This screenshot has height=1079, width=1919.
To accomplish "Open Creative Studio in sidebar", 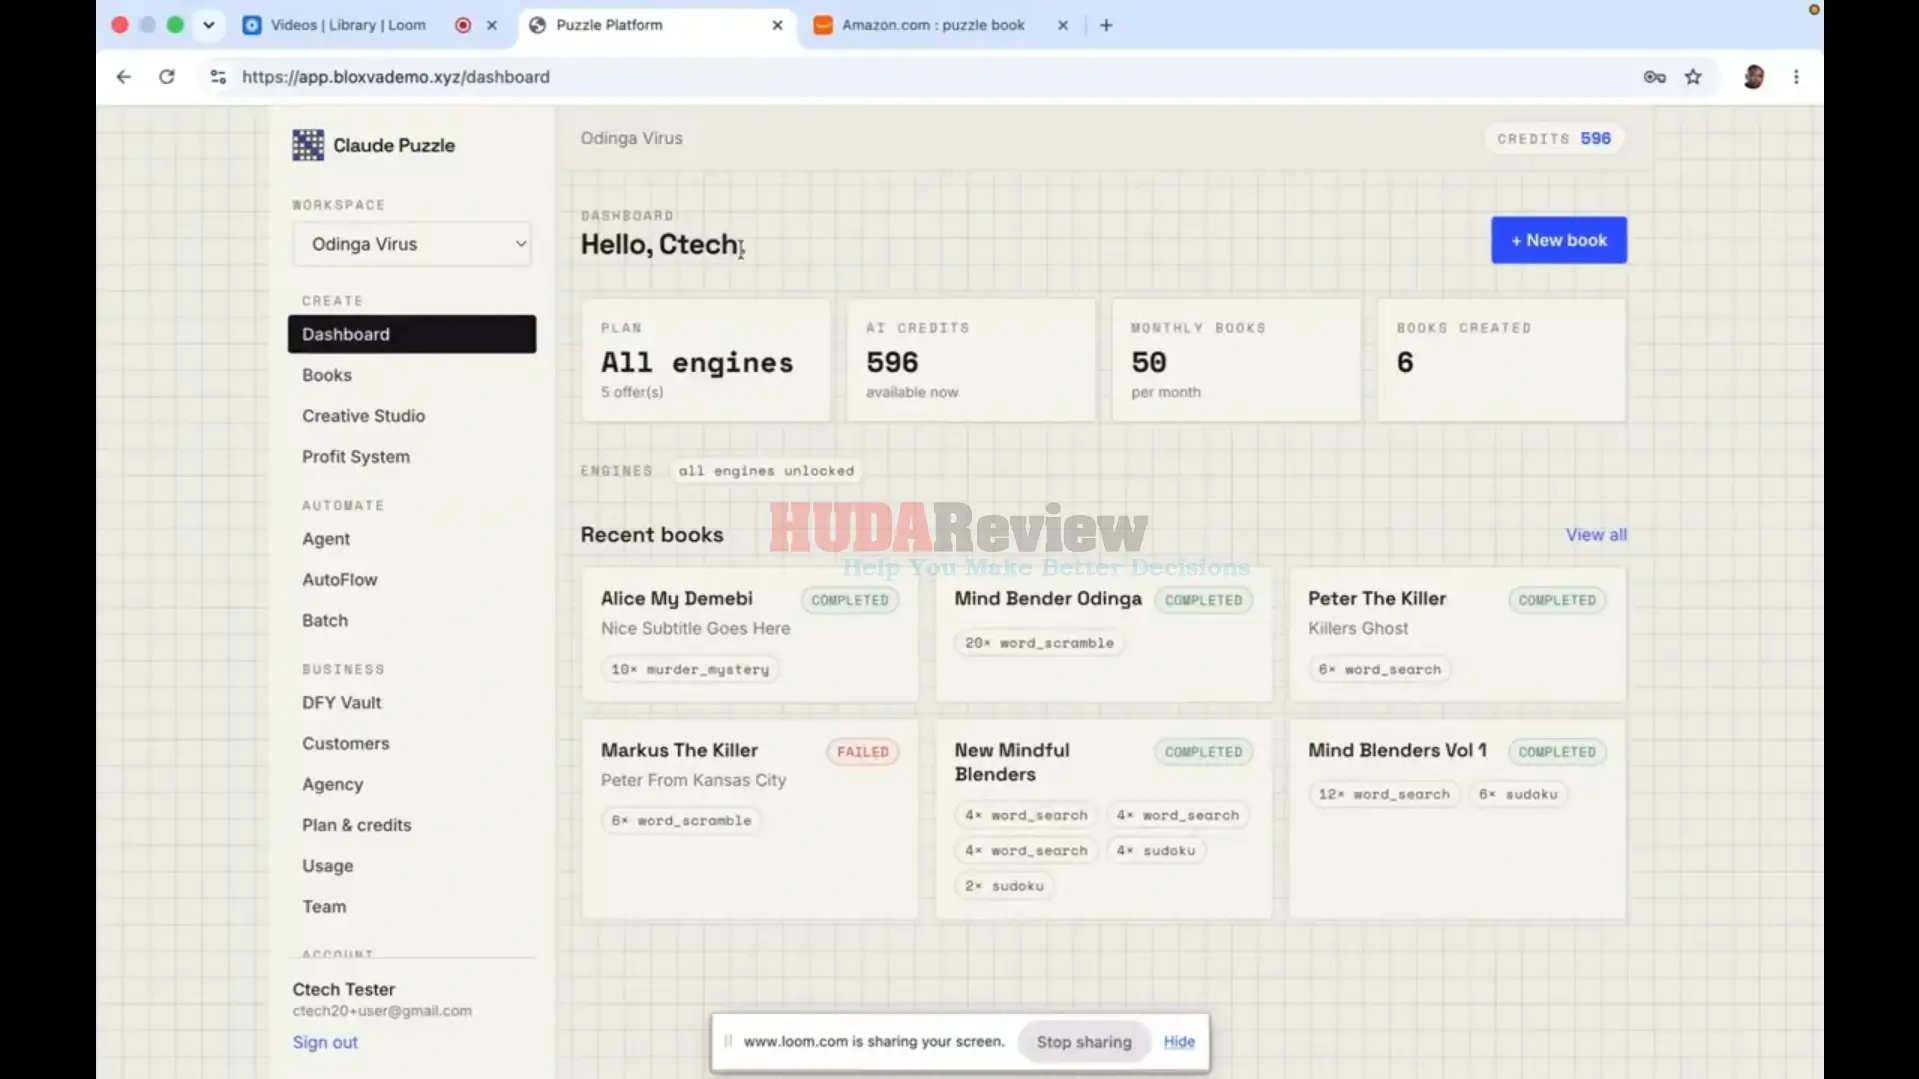I will tap(364, 416).
